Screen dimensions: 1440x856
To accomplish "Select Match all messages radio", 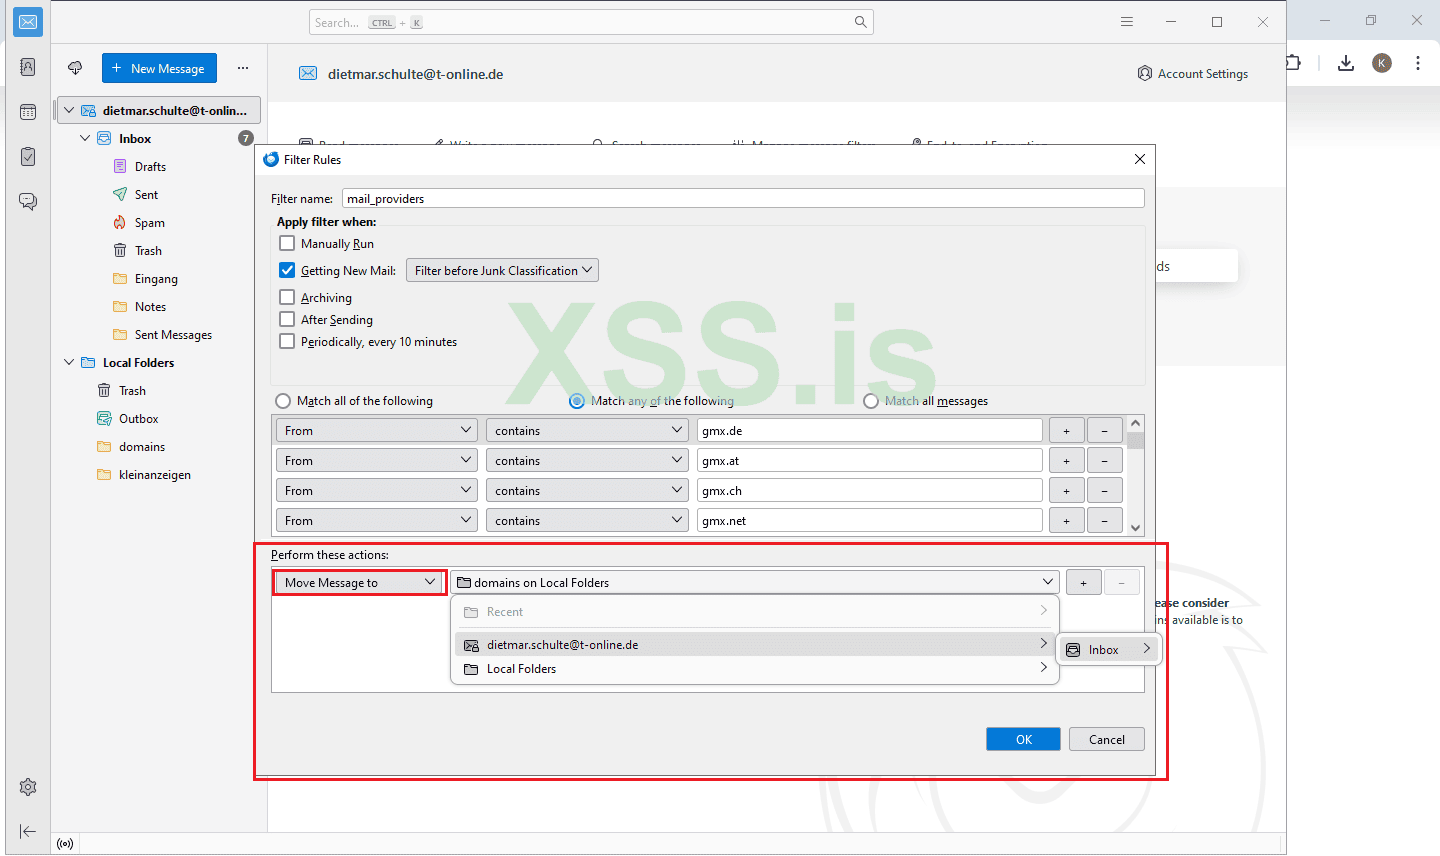I will (871, 401).
